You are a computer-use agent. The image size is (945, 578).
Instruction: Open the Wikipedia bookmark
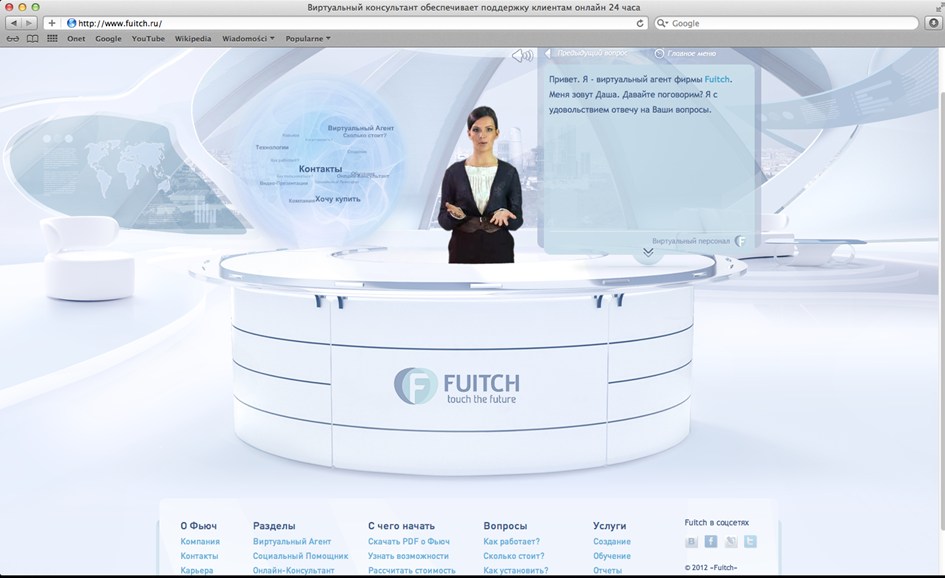[193, 39]
